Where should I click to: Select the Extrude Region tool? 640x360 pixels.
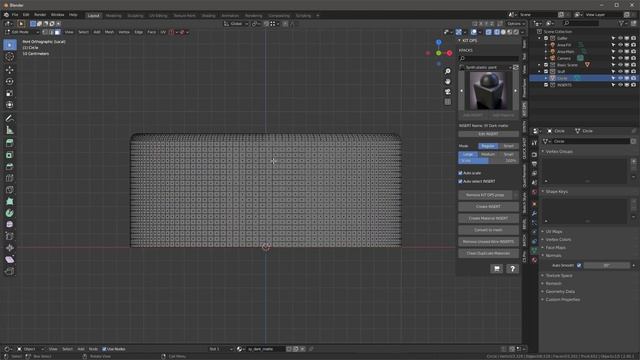[x=9, y=143]
